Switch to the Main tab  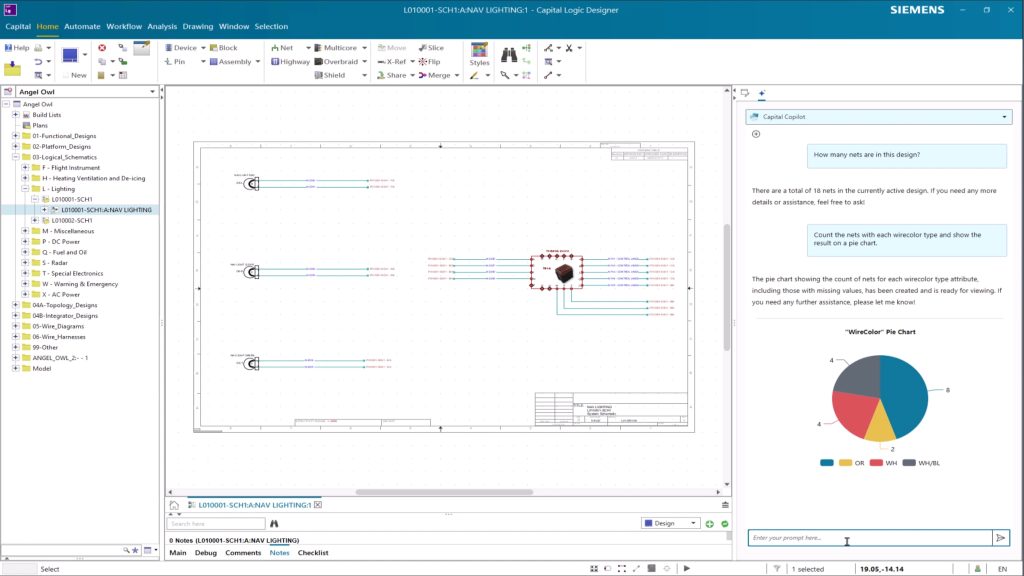pyautogui.click(x=178, y=553)
